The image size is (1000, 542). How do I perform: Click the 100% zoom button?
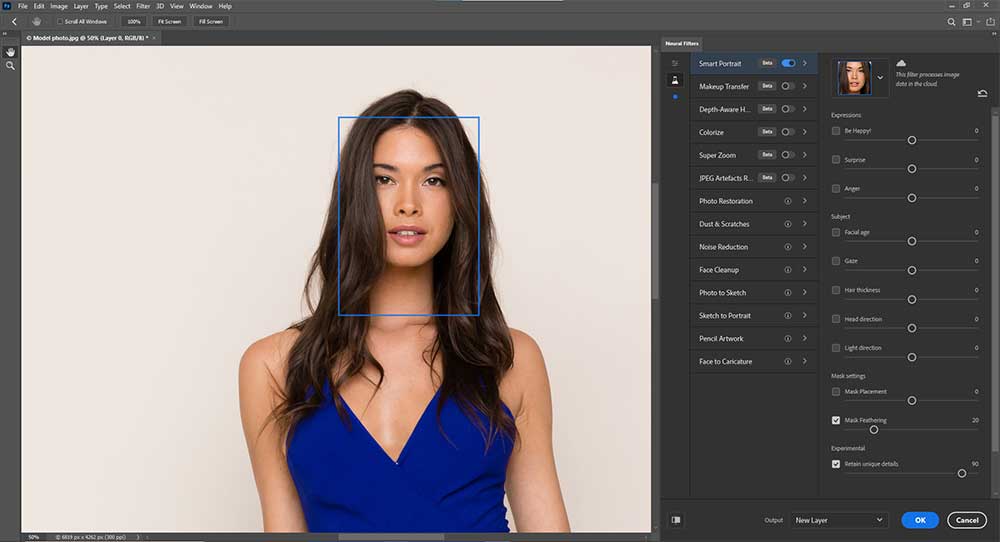[133, 22]
